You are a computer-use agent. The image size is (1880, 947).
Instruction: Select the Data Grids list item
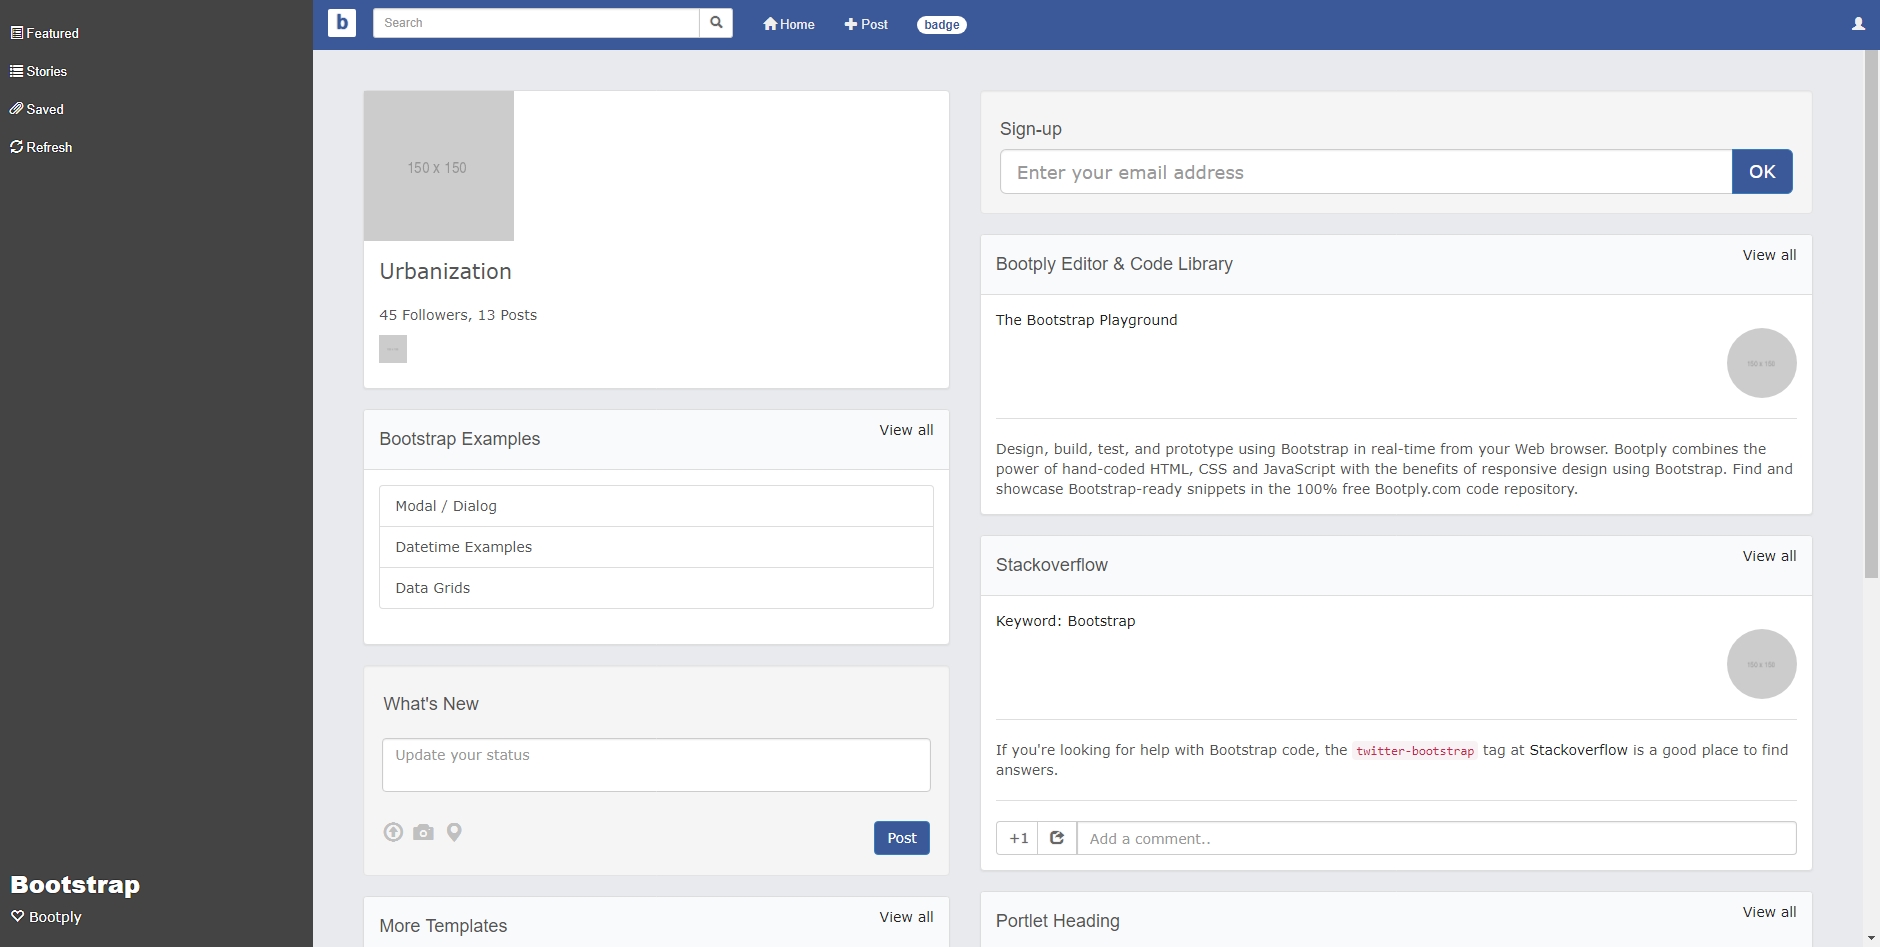[x=656, y=588]
